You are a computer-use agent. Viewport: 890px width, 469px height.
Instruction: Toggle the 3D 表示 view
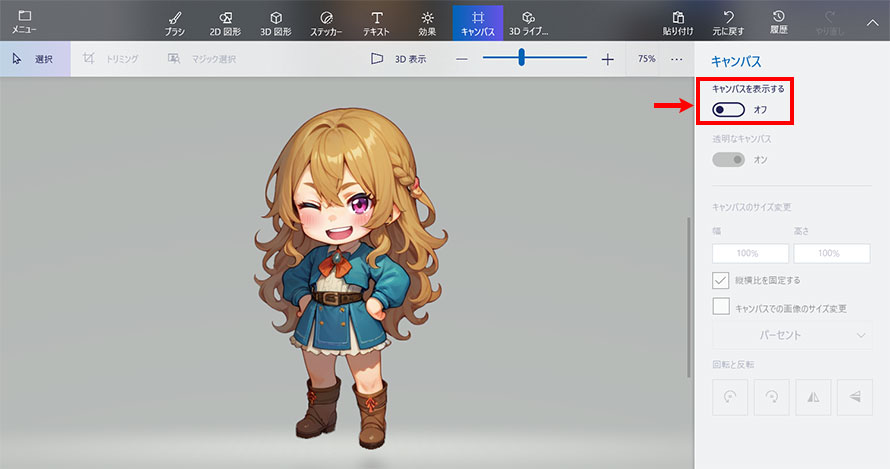coord(398,58)
